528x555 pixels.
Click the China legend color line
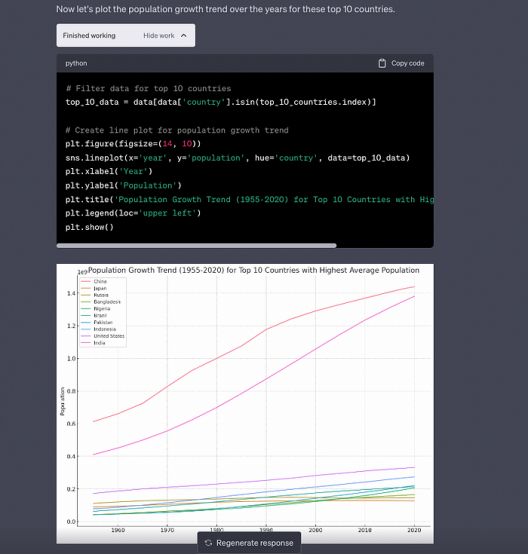(86, 281)
